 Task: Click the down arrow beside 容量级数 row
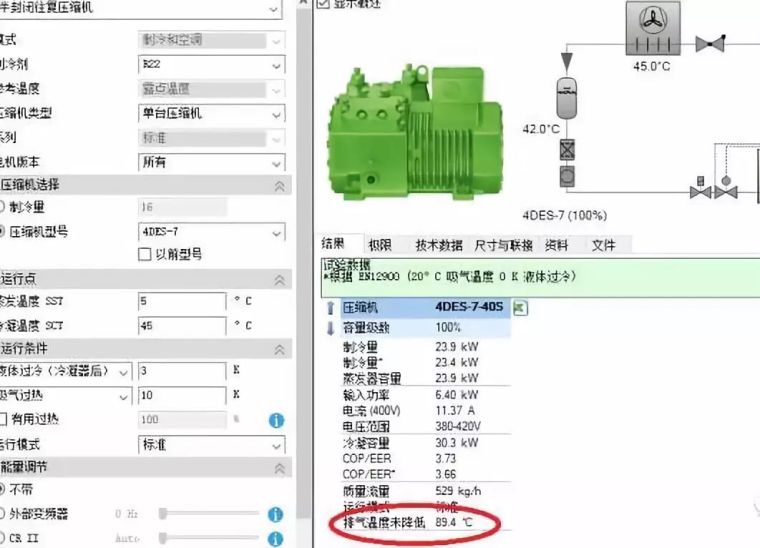click(x=330, y=328)
